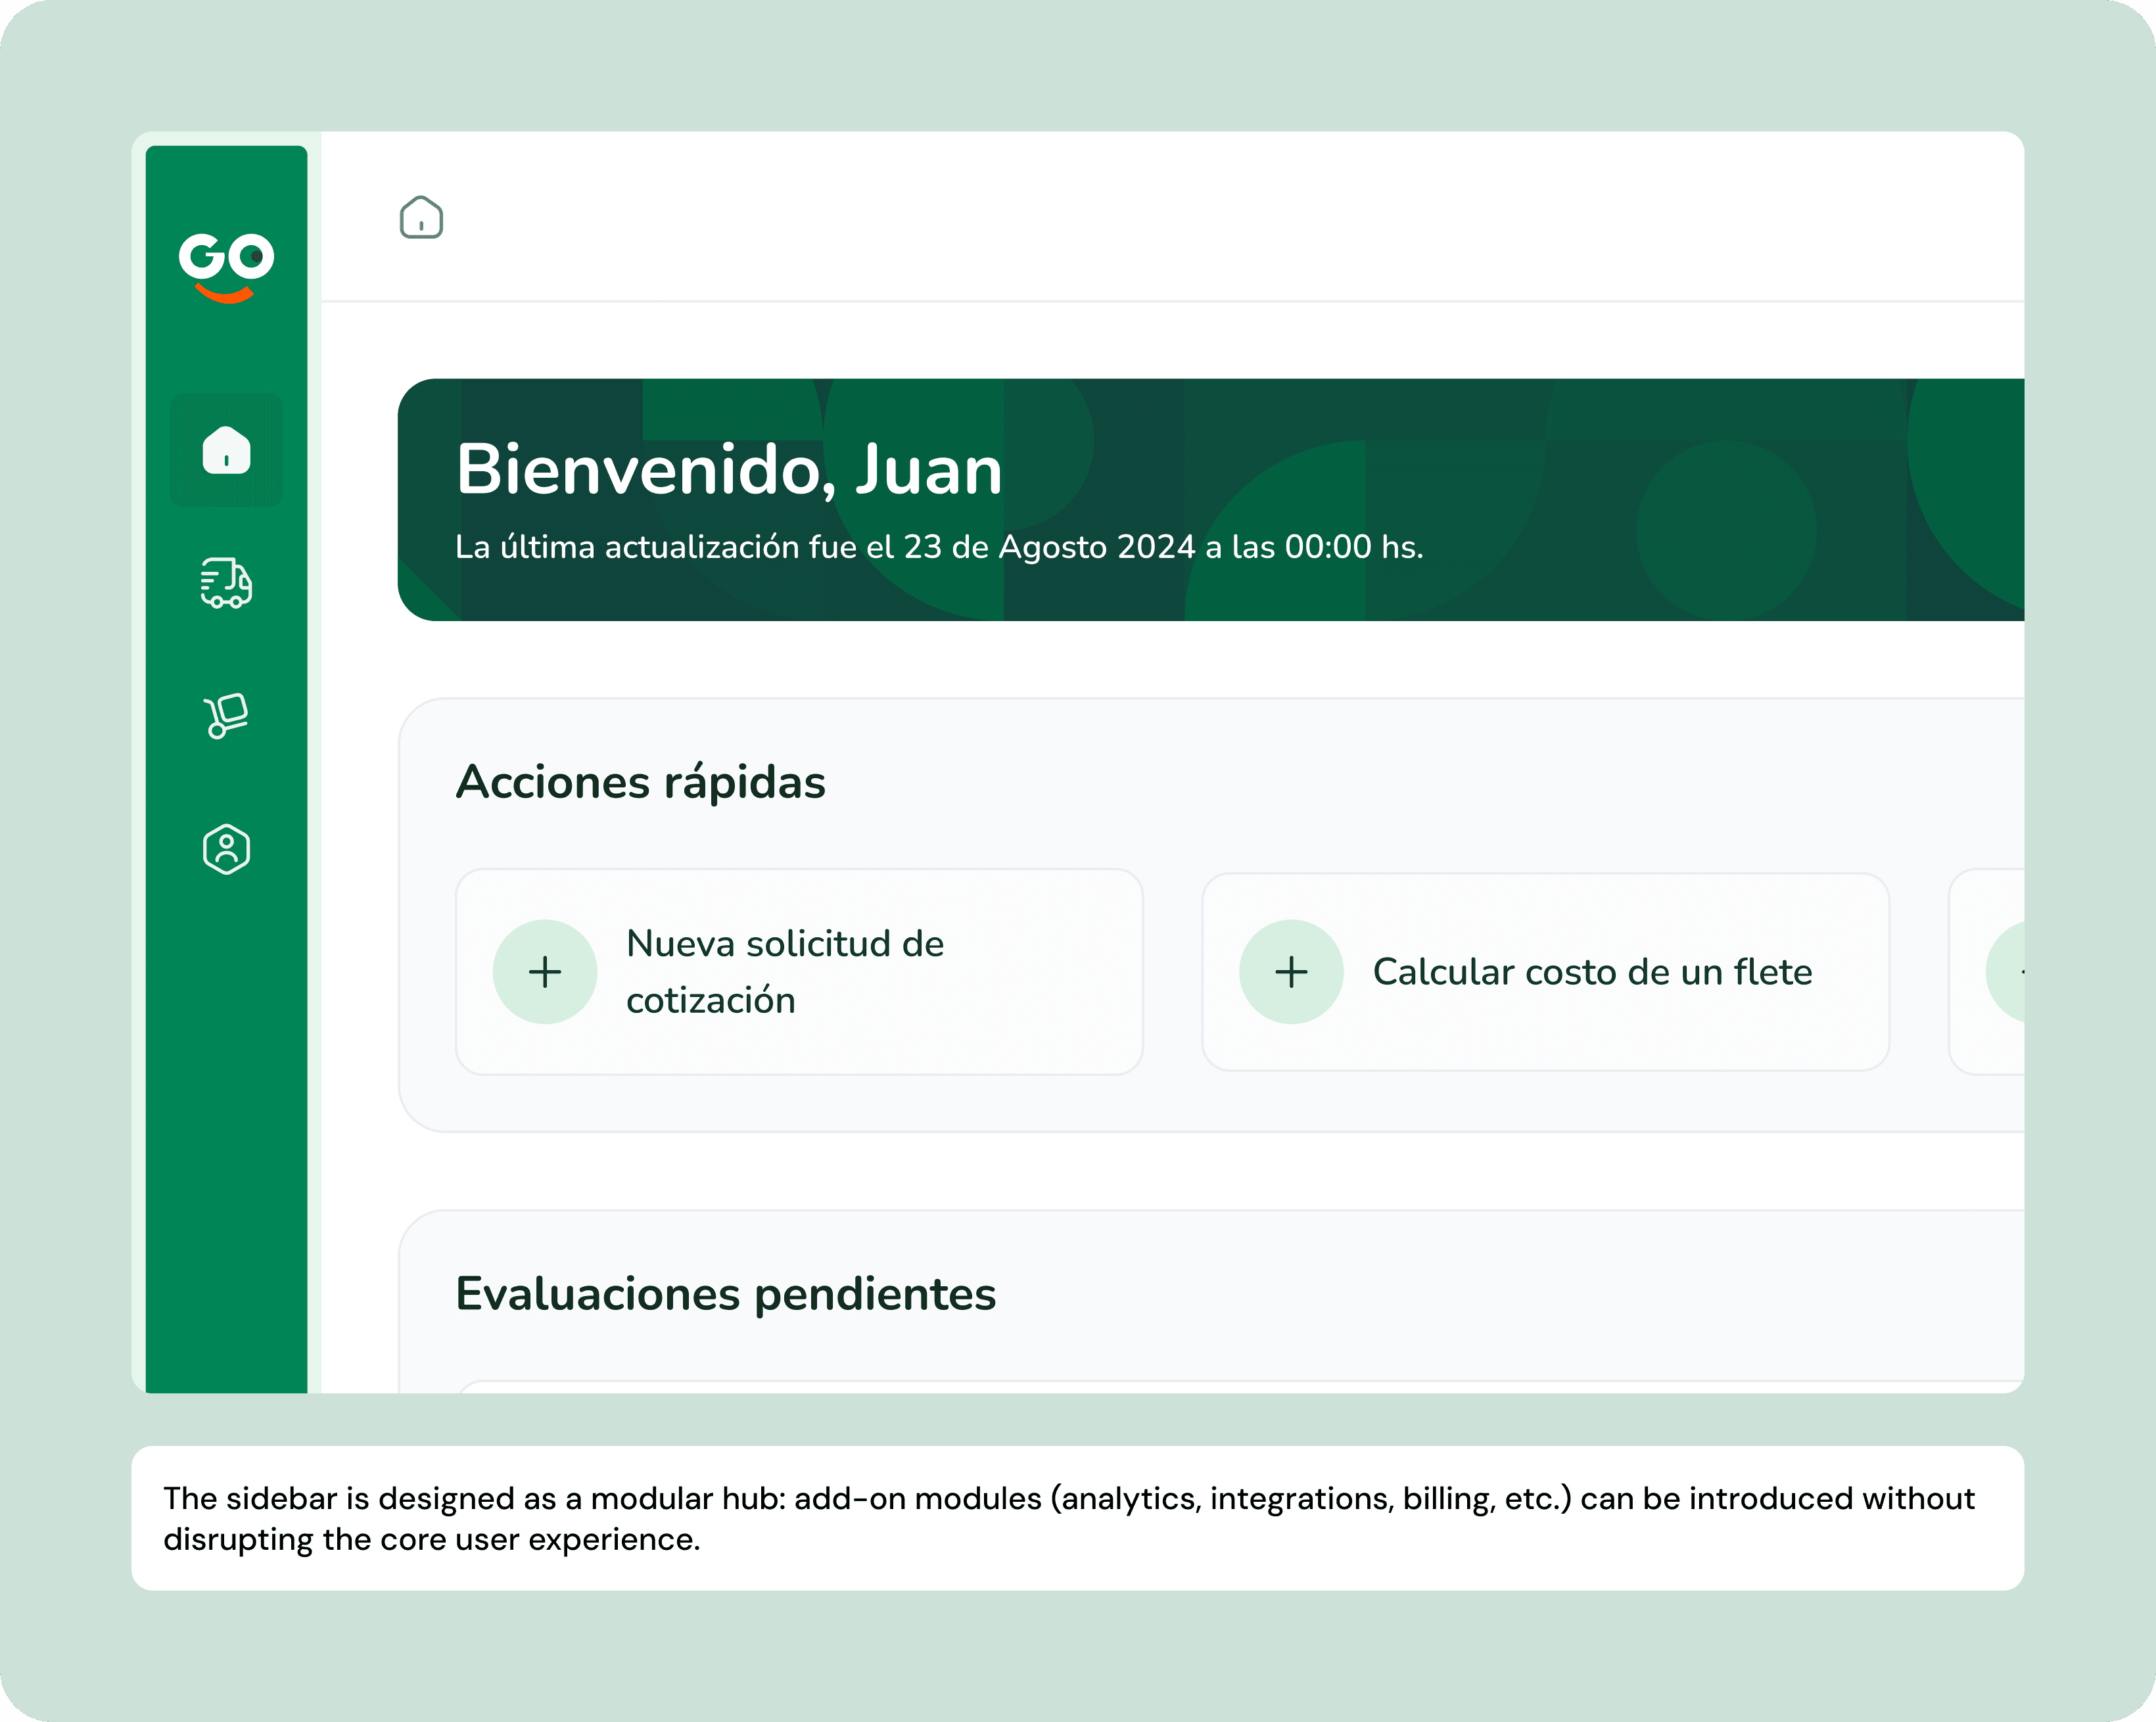The width and height of the screenshot is (2156, 1722).
Task: Click the partially visible third action plus icon
Action: coord(2009,971)
